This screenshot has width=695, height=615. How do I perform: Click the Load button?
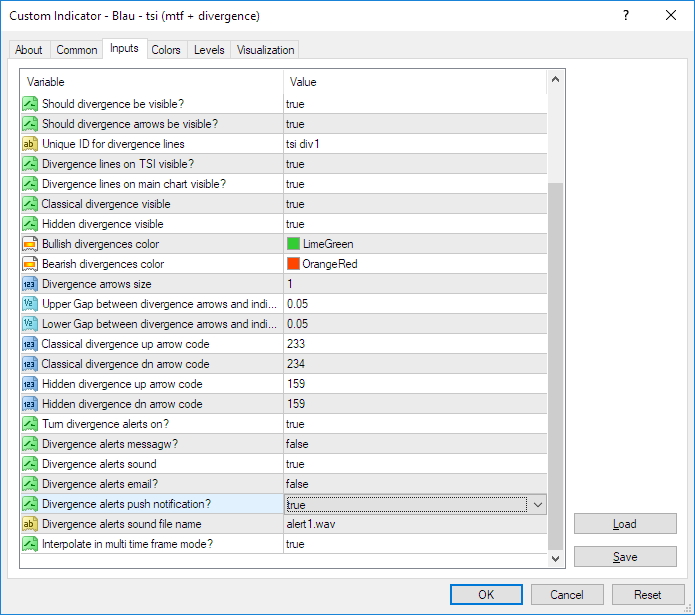pos(624,524)
